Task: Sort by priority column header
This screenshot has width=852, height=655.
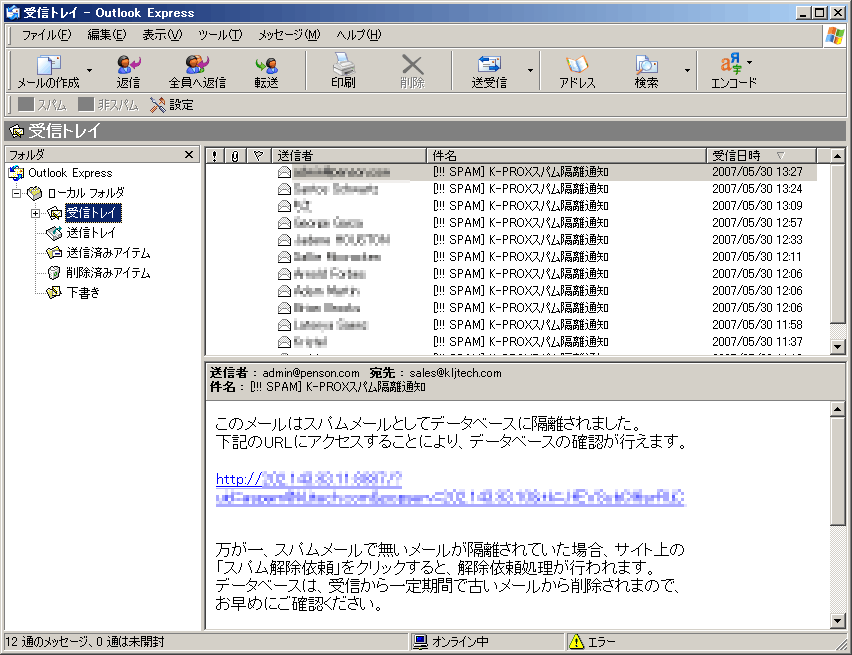Action: pos(215,156)
